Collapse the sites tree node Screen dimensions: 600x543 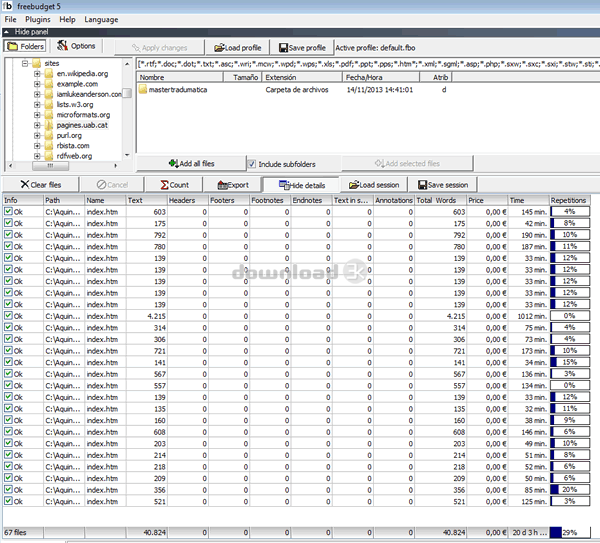tap(25, 63)
